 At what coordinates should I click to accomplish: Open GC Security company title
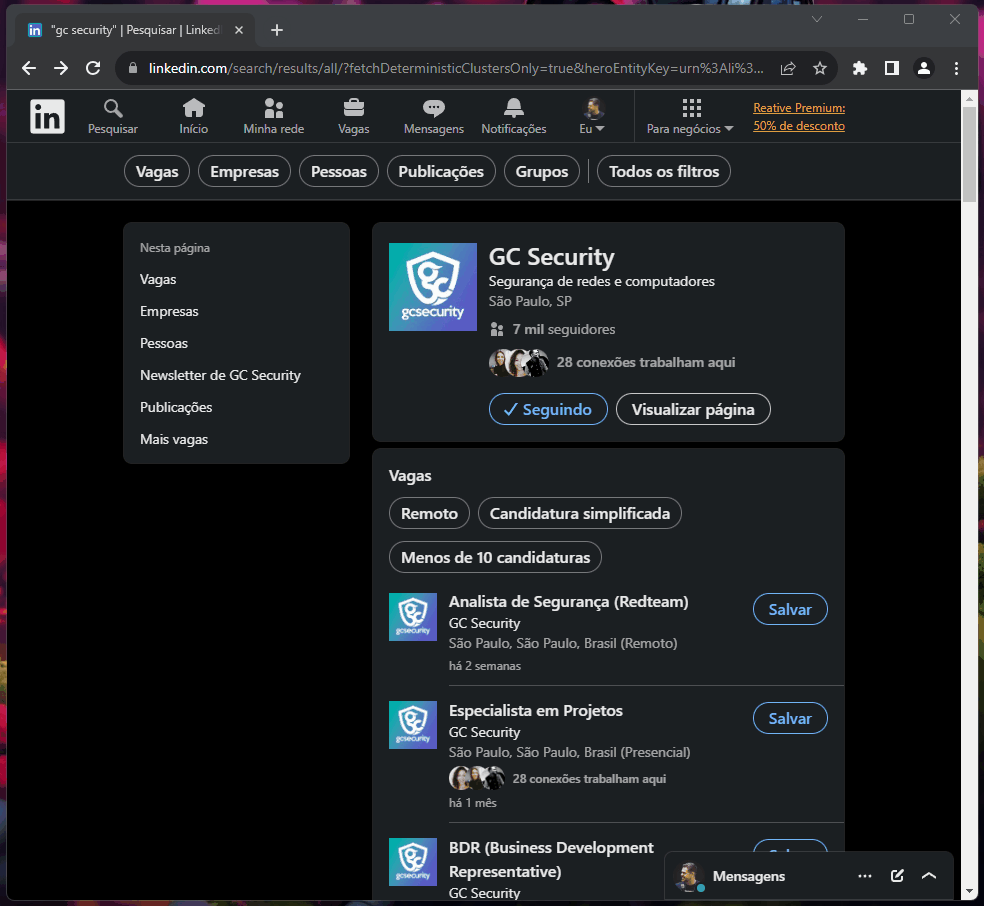[x=552, y=257]
